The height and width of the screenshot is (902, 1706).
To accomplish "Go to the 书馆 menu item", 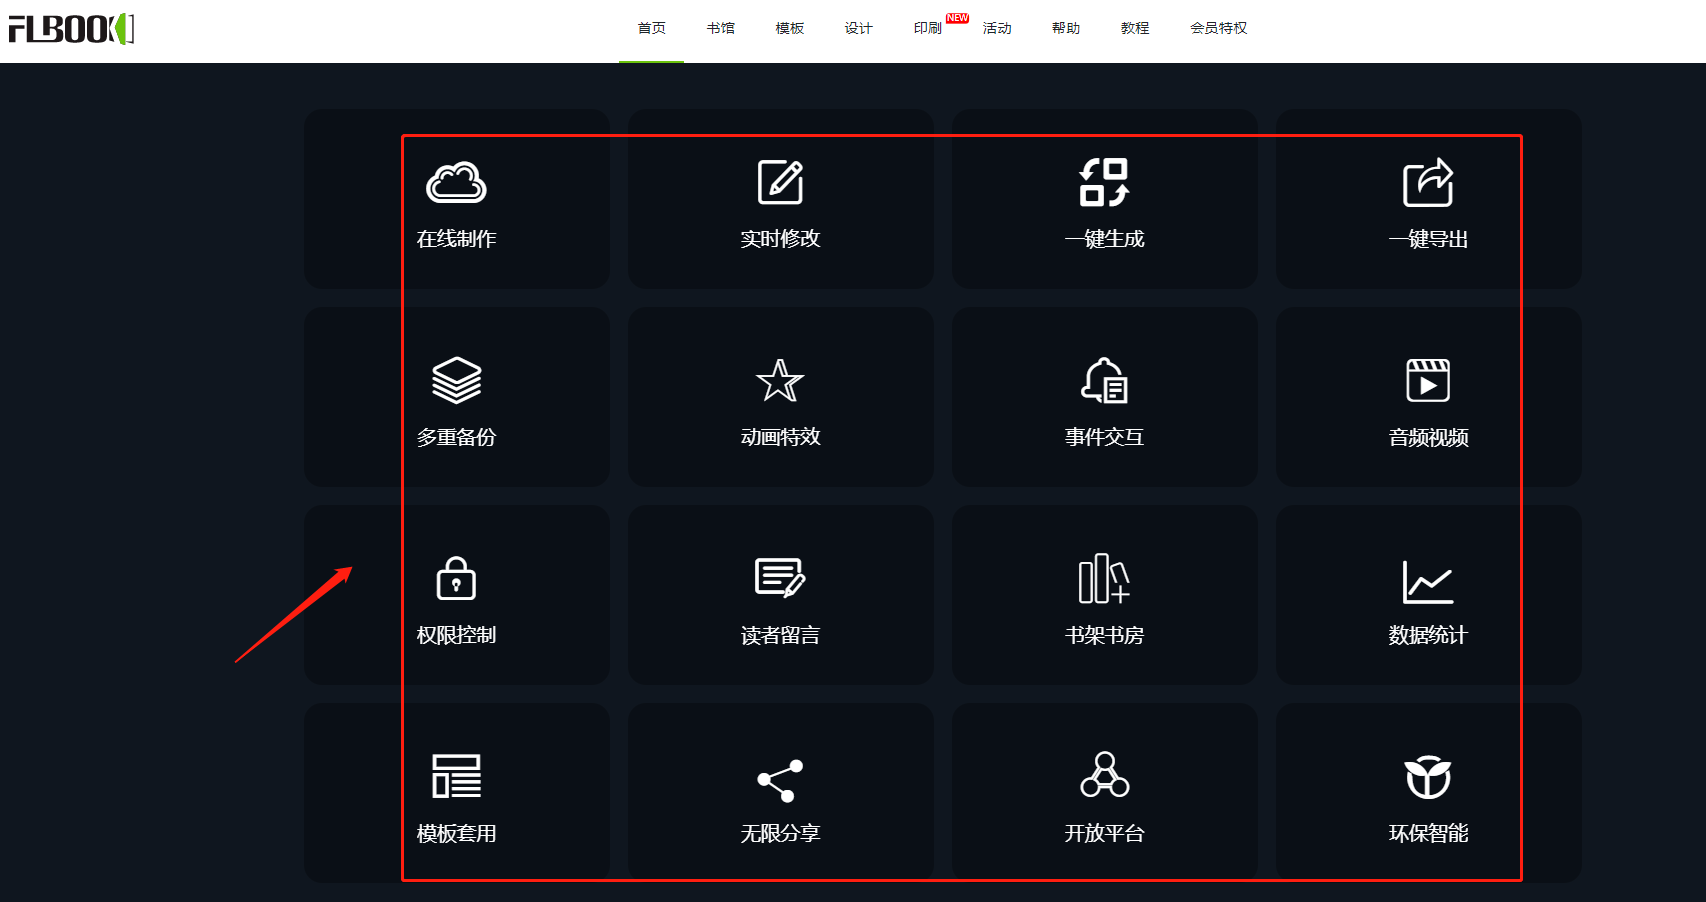I will pyautogui.click(x=721, y=28).
